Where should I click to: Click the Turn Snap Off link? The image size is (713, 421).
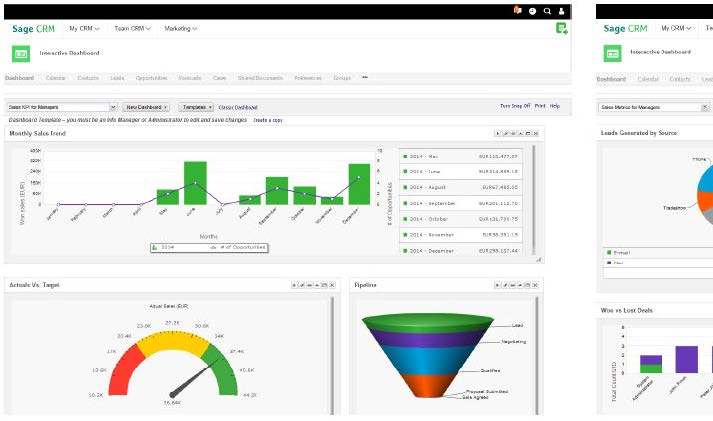[x=515, y=106]
